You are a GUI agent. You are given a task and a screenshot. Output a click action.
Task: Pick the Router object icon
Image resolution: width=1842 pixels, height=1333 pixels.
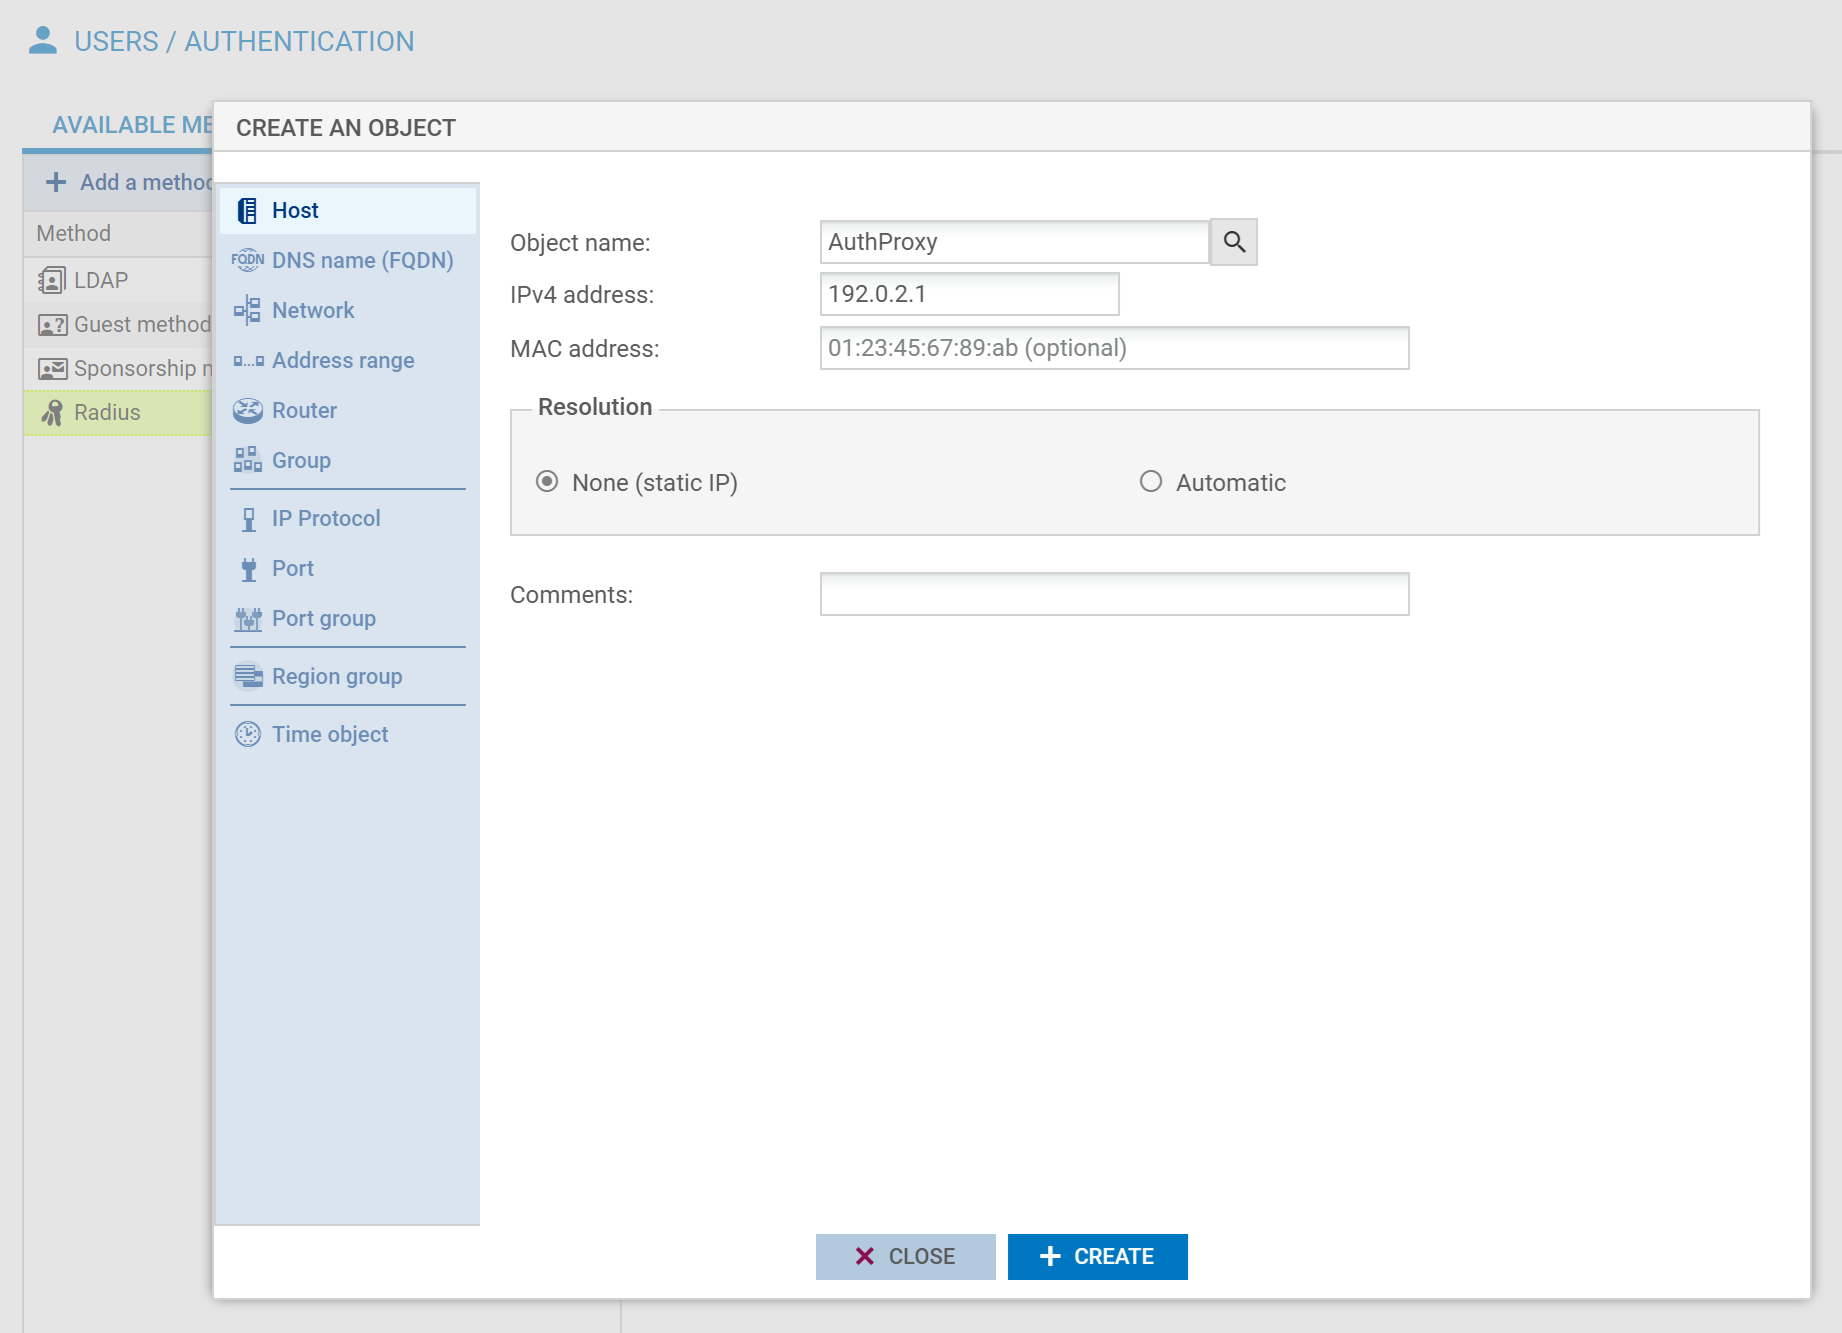click(247, 411)
